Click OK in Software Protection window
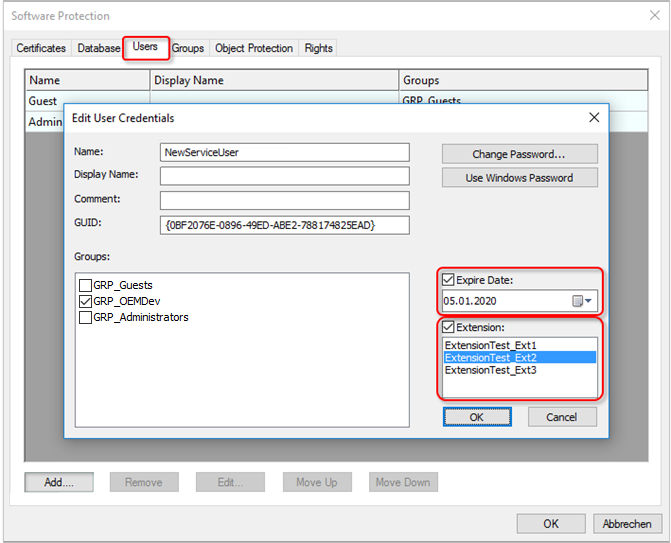The height and width of the screenshot is (543, 671). [551, 524]
